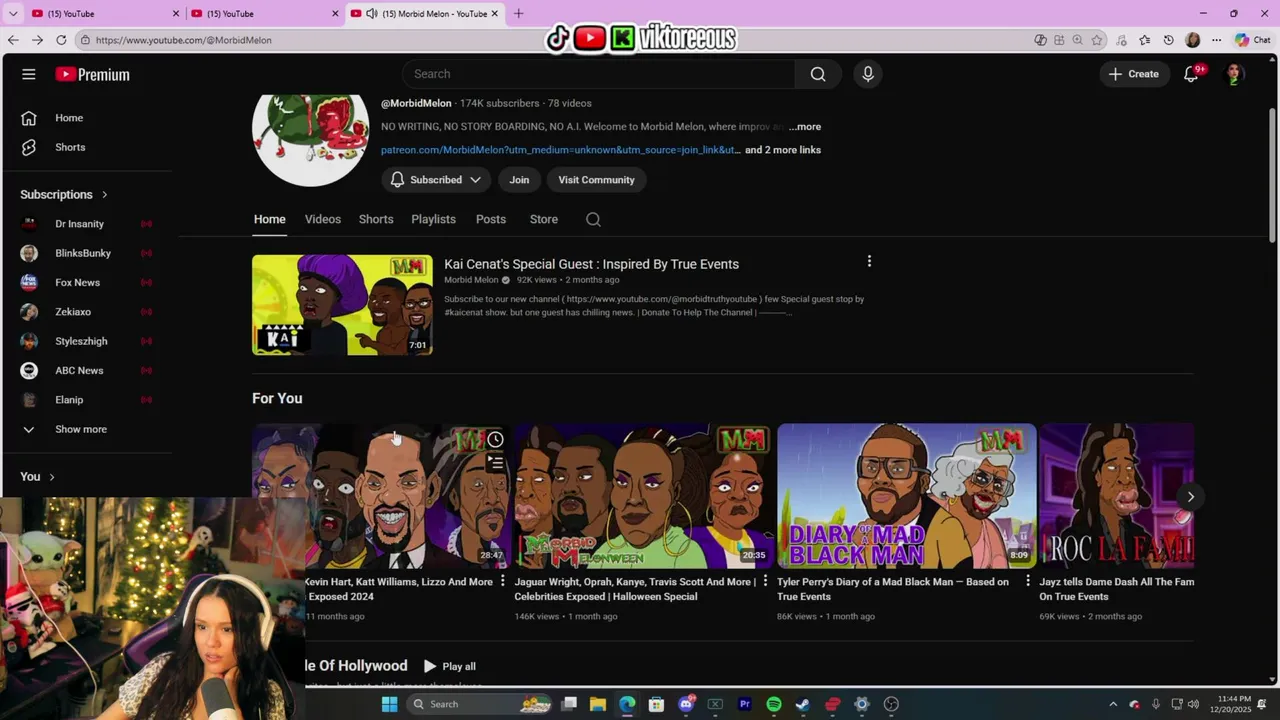The width and height of the screenshot is (1280, 720).
Task: Open File Explorer from the taskbar
Action: [598, 704]
